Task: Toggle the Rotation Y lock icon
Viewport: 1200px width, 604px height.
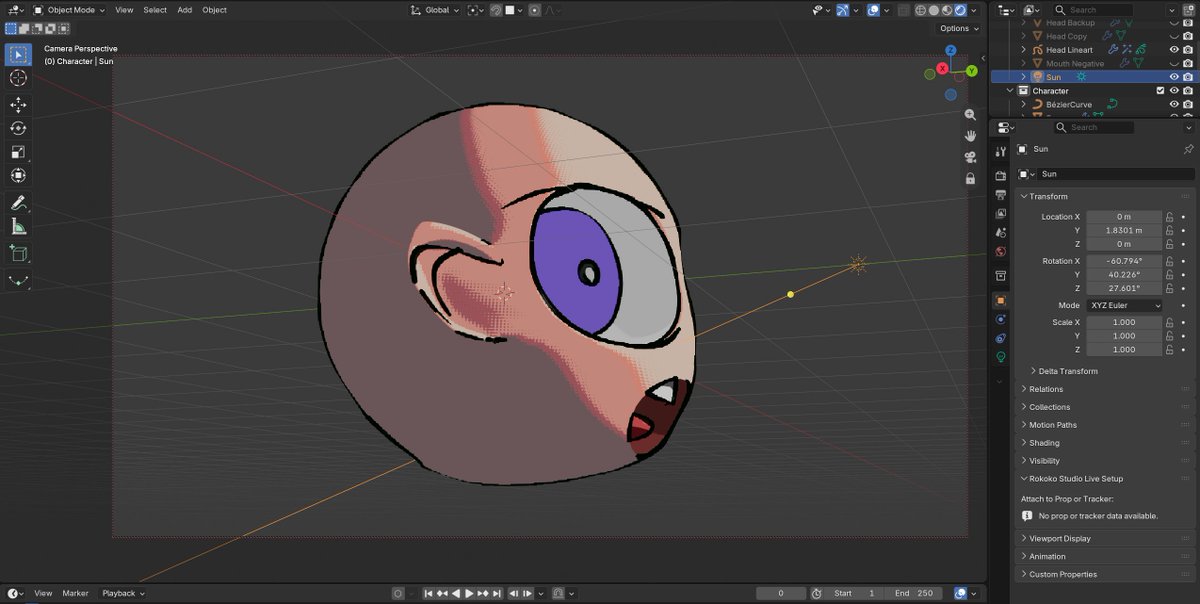Action: (1169, 275)
